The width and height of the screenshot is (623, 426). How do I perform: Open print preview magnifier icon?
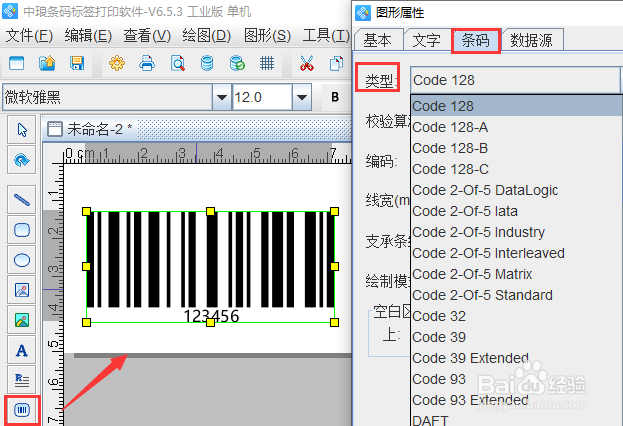(x=177, y=63)
